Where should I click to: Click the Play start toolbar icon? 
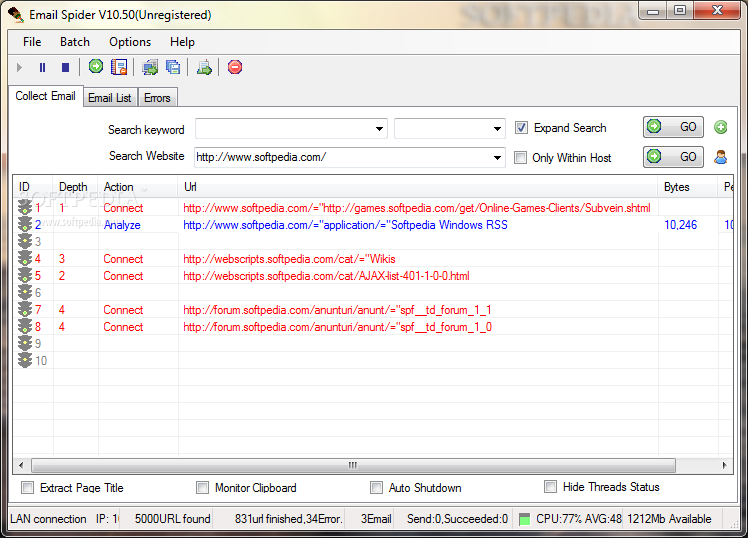point(20,68)
